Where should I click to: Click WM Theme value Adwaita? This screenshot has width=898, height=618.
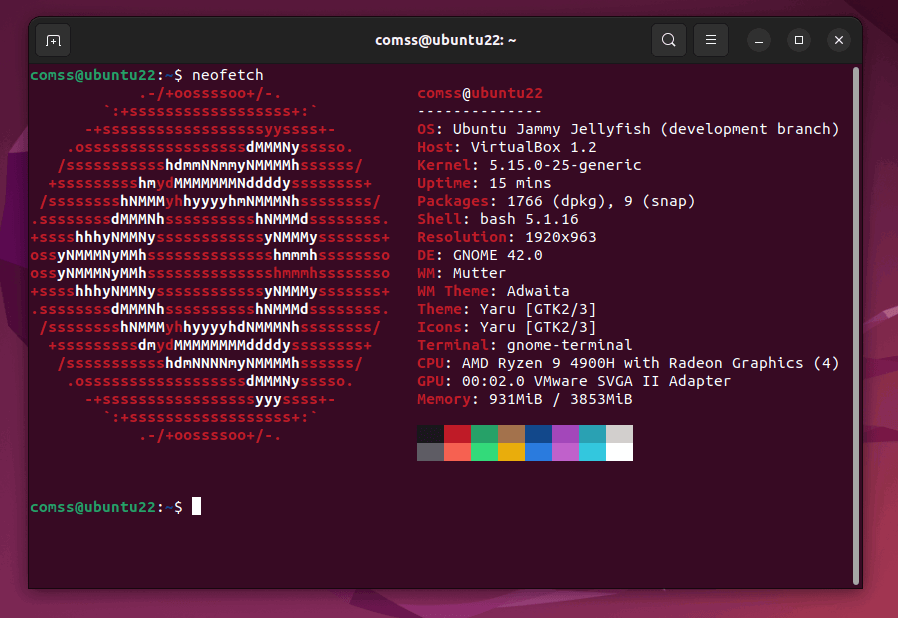coord(538,291)
